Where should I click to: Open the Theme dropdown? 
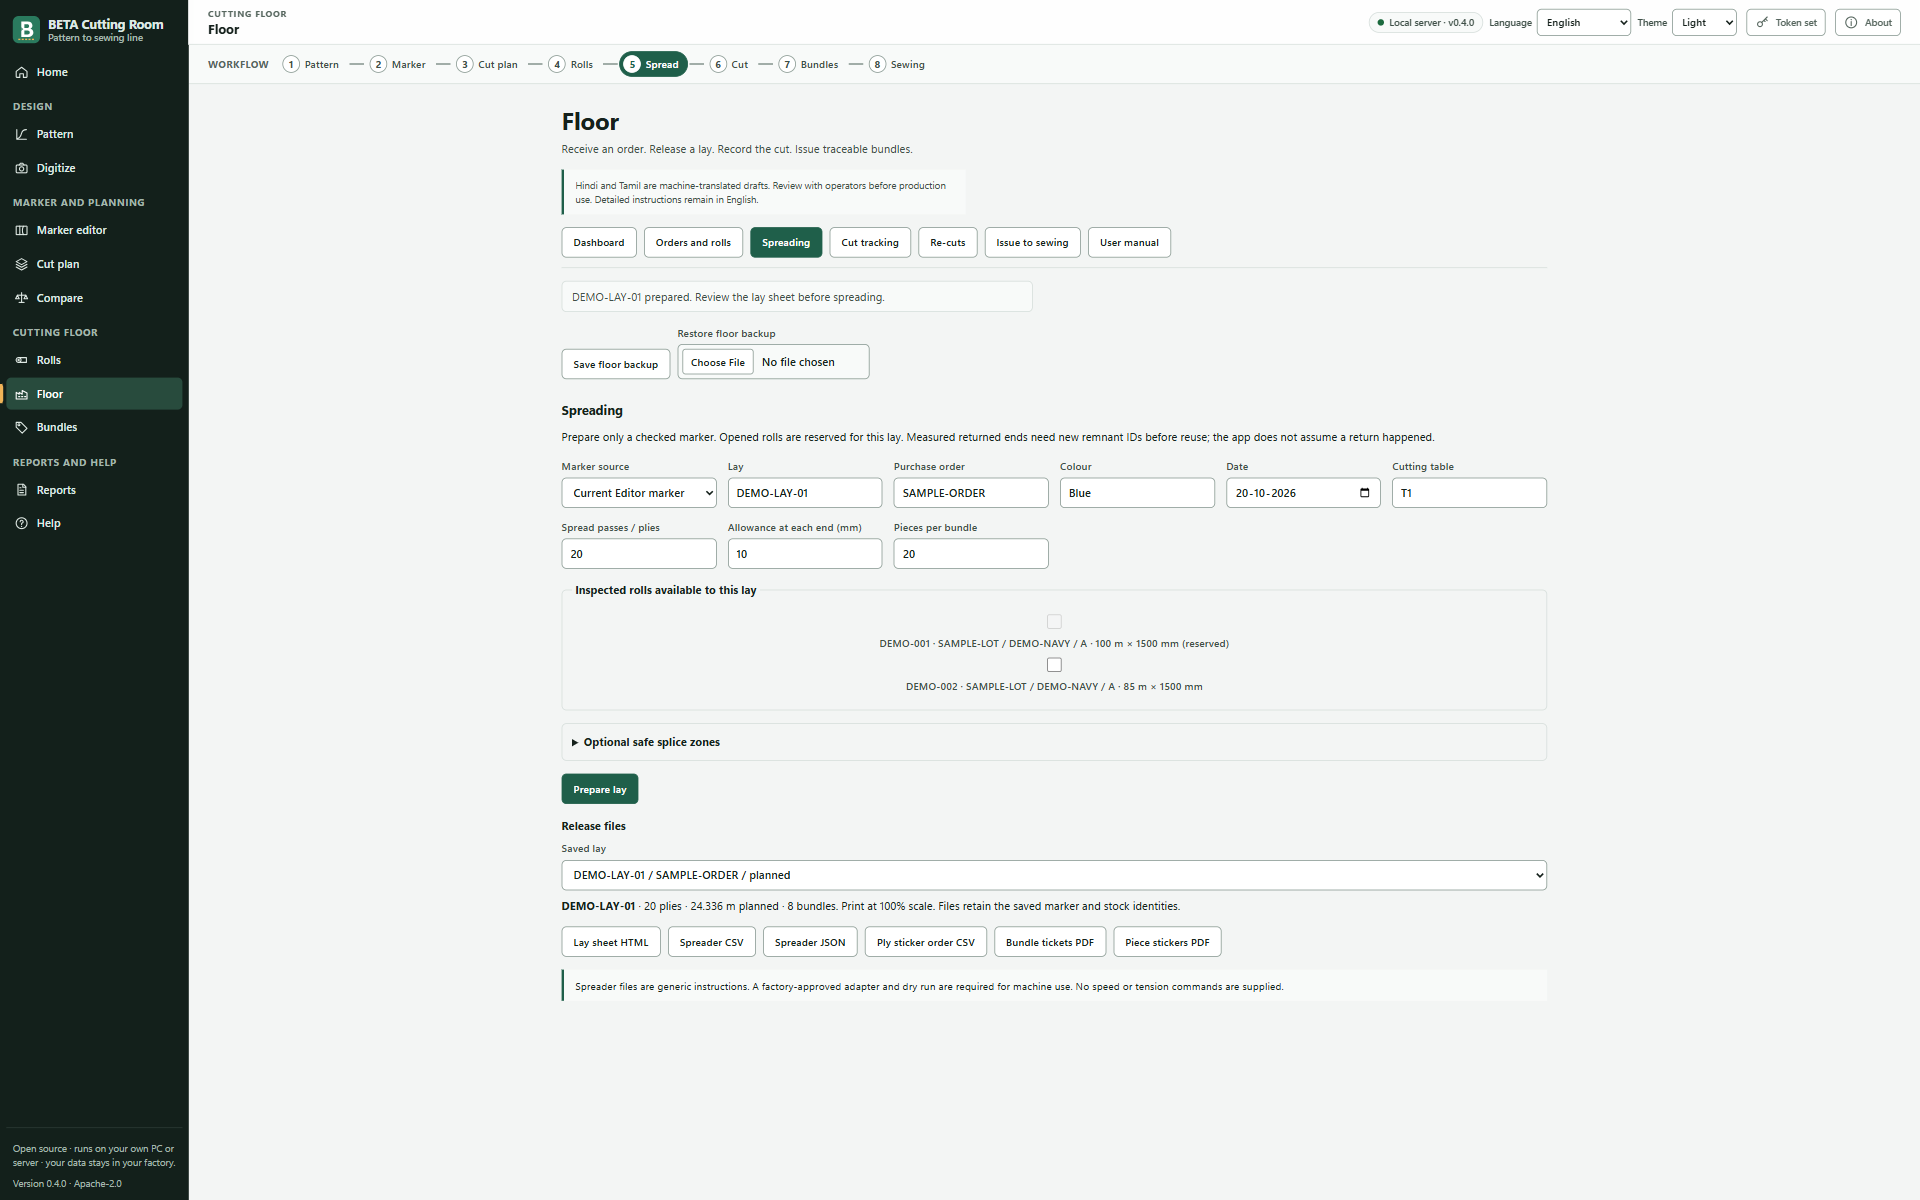1704,22
